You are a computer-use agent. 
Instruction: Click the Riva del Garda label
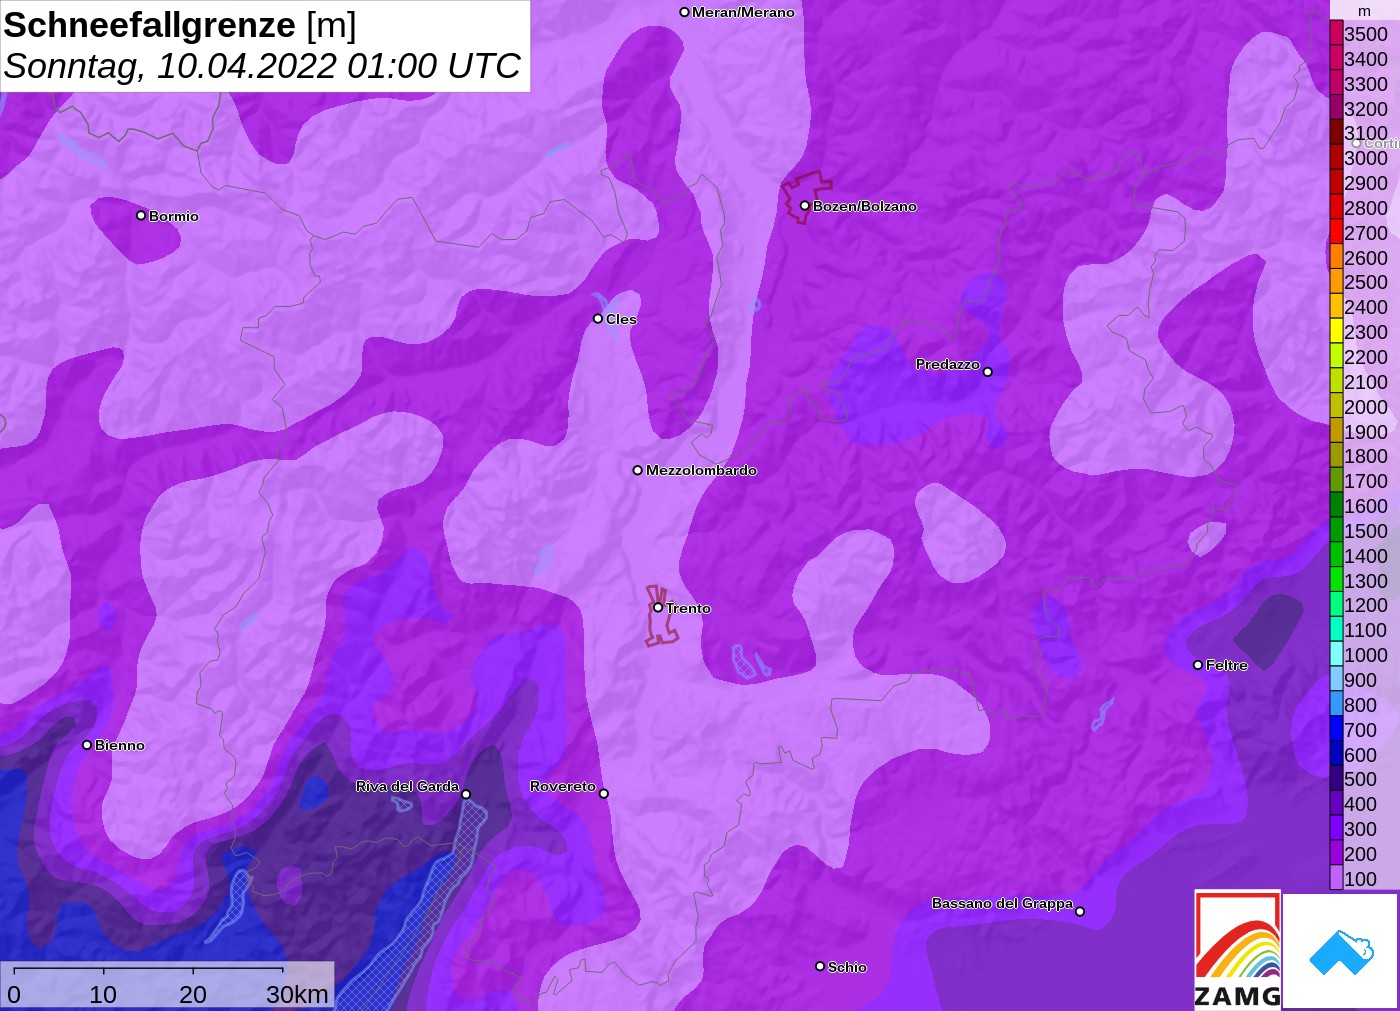[x=407, y=786]
